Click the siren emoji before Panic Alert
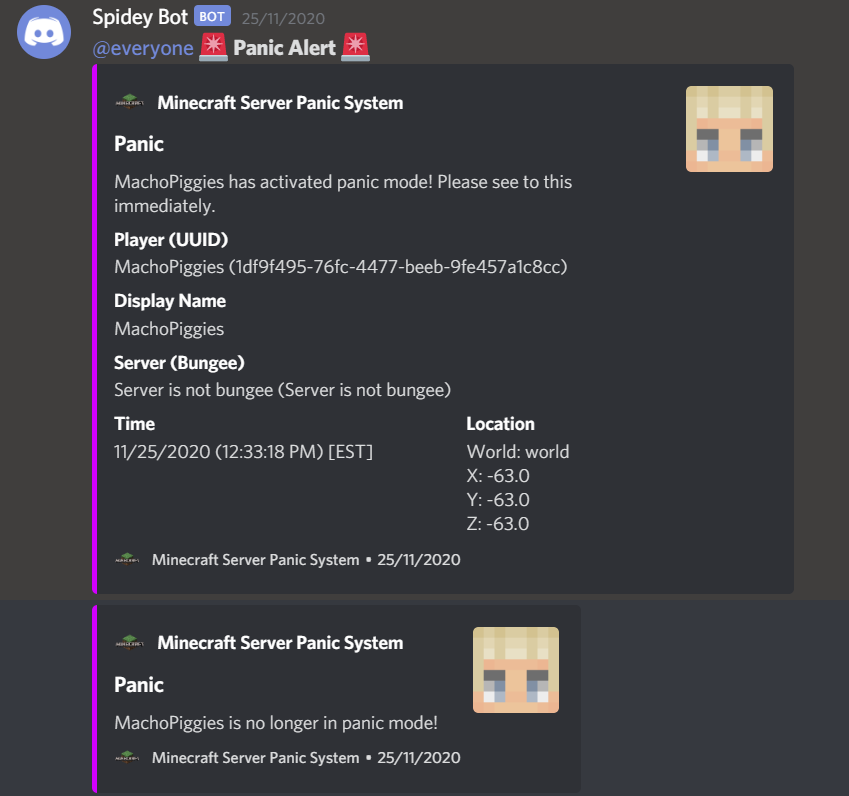Viewport: 849px width, 796px height. pyautogui.click(x=212, y=47)
